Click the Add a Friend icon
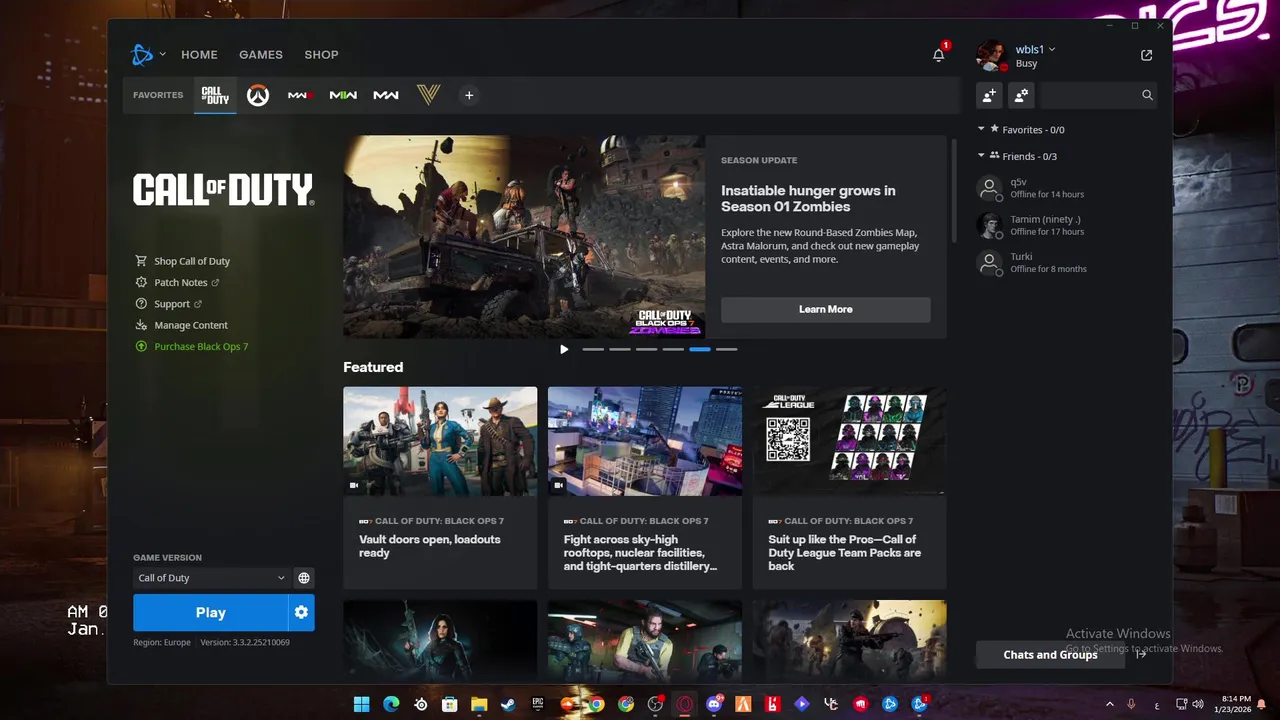Screen dimensions: 1280x720 pos(989,95)
